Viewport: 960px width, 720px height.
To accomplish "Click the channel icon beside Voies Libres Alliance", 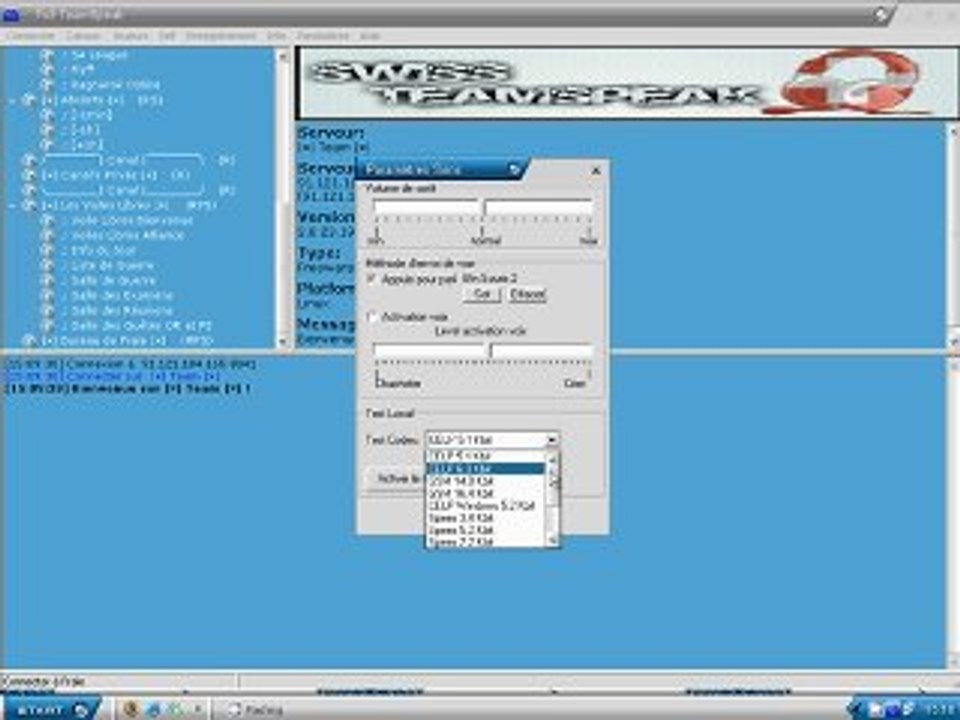I will [x=47, y=235].
